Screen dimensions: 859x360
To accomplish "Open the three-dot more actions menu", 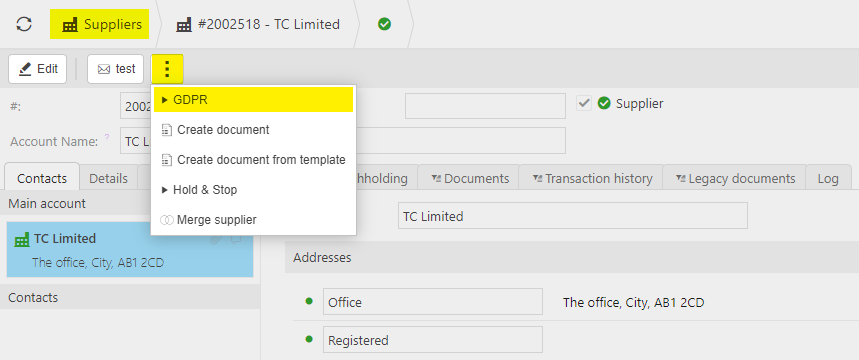I will [x=167, y=69].
